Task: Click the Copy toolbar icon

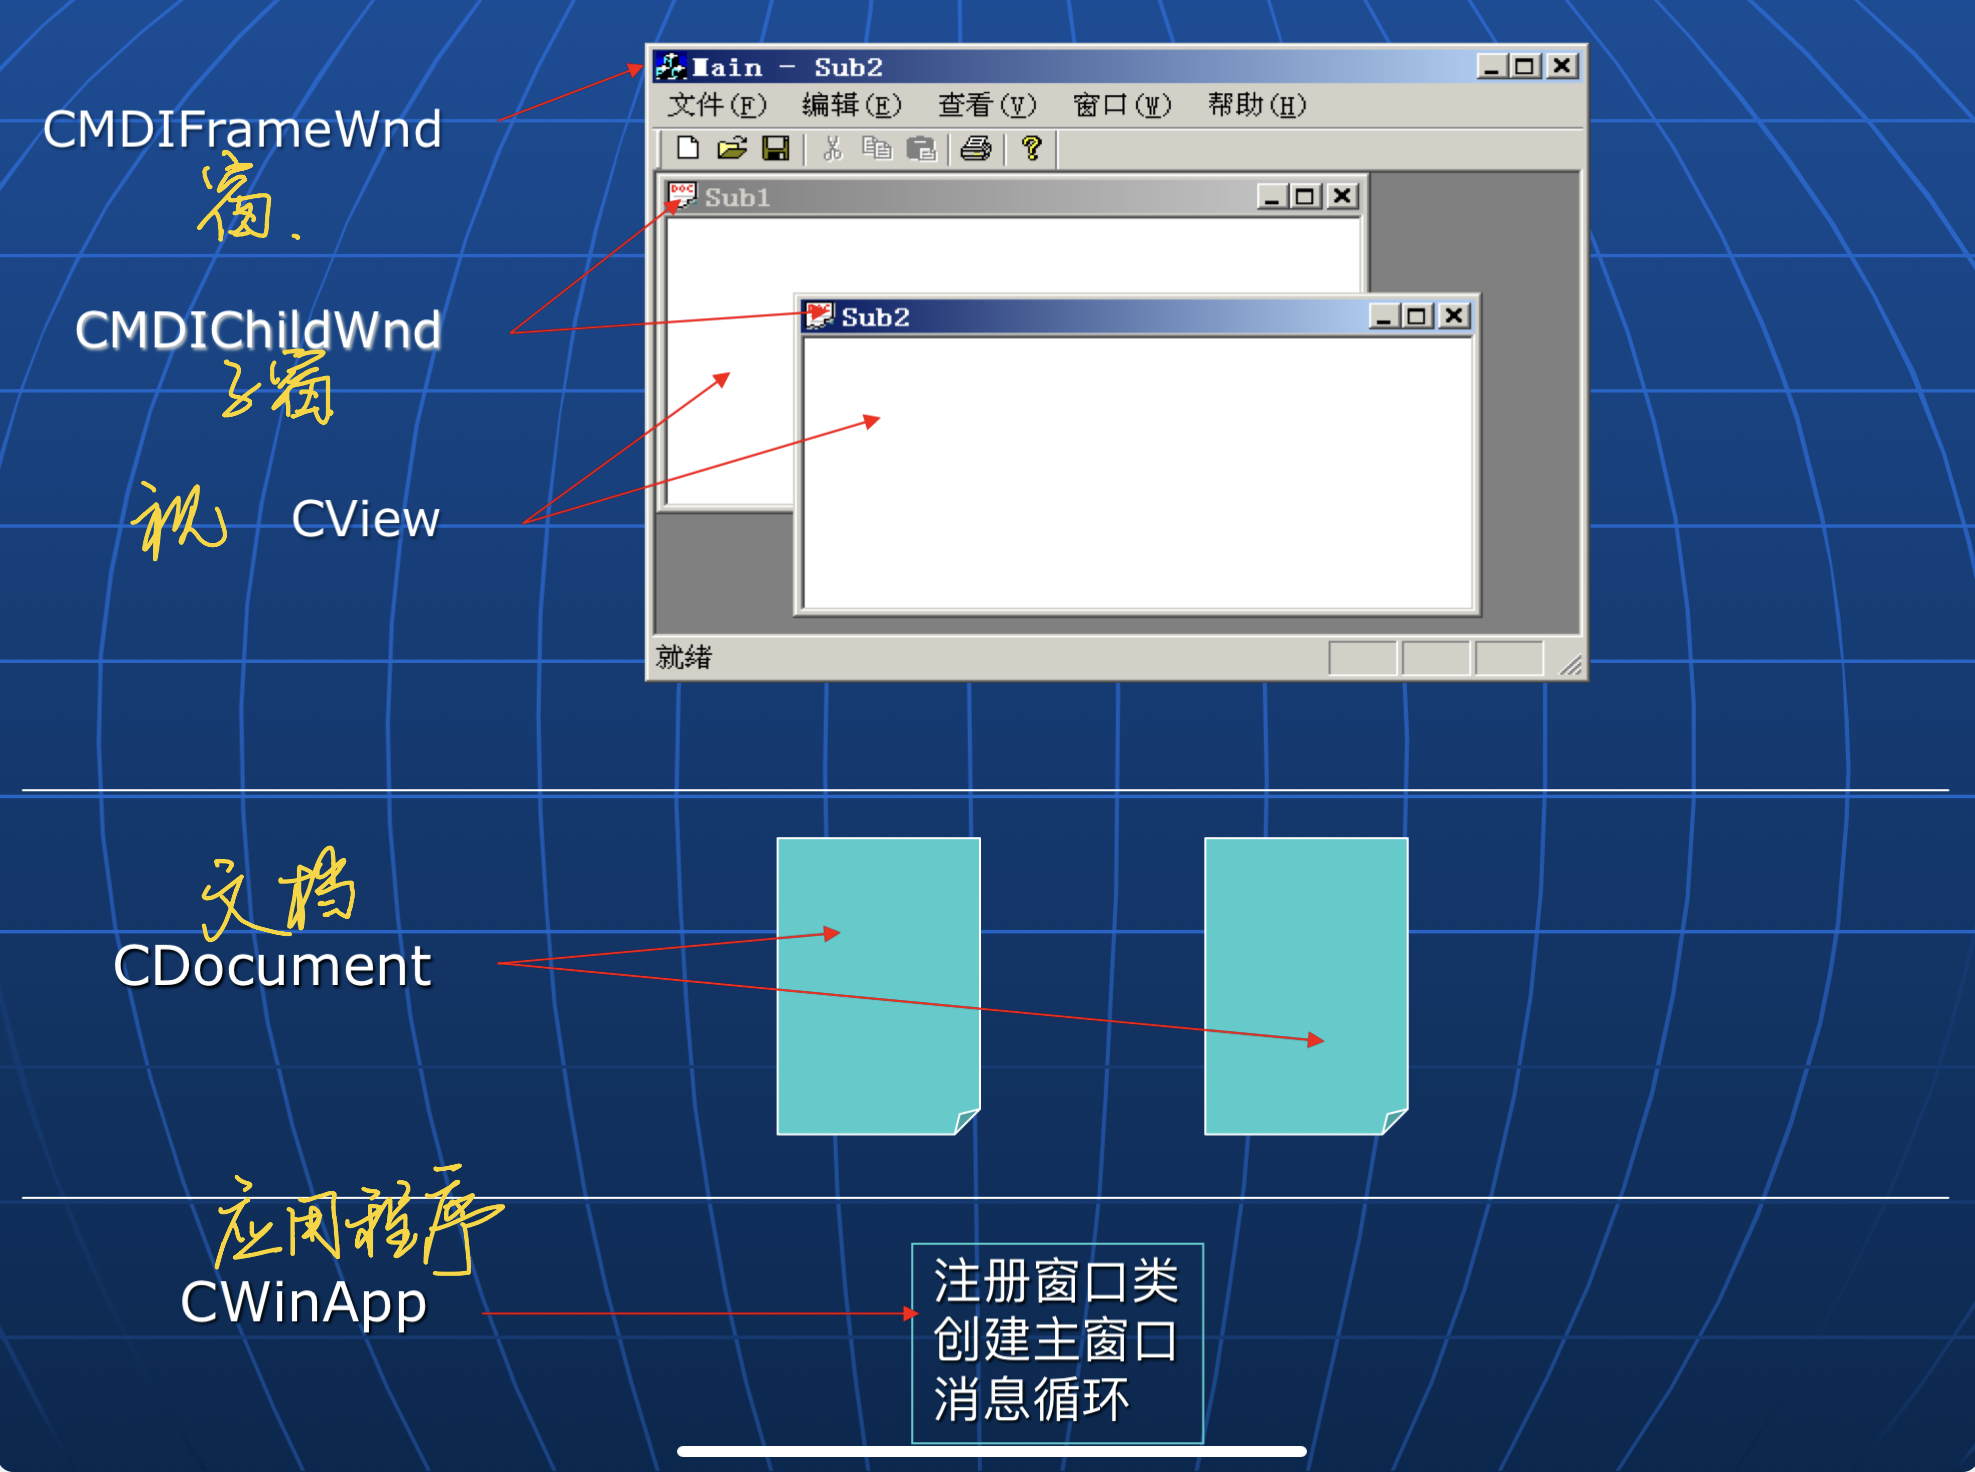Action: (876, 148)
